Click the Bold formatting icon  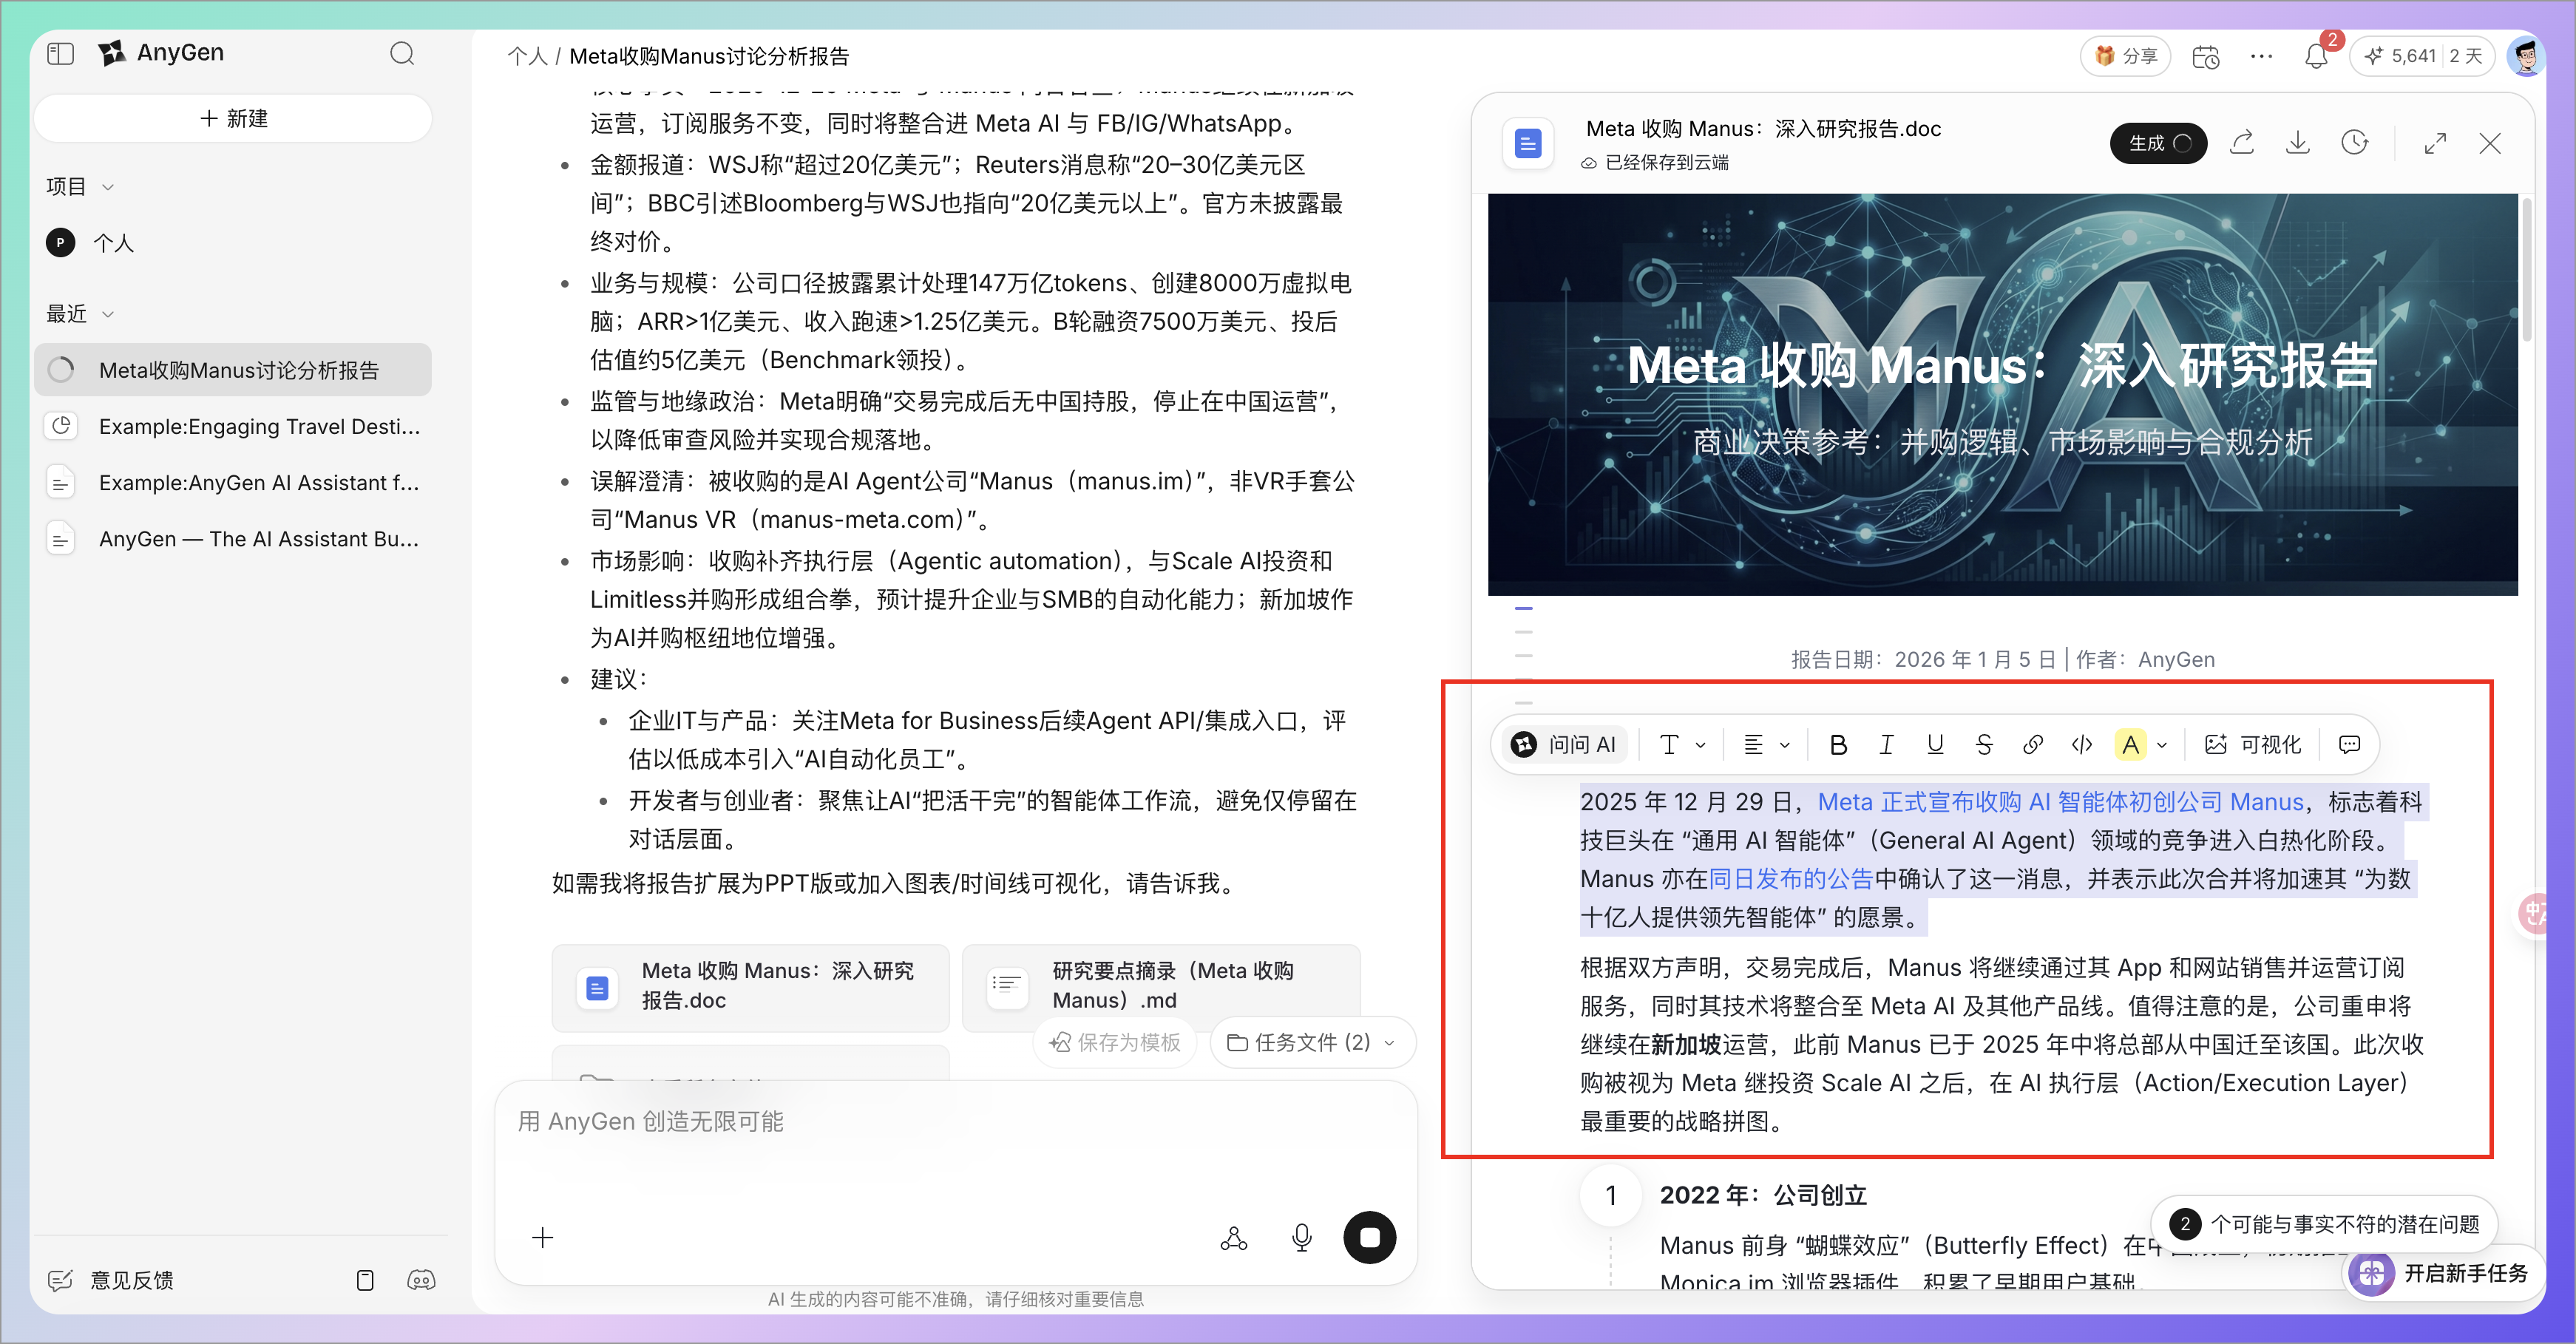click(1837, 744)
